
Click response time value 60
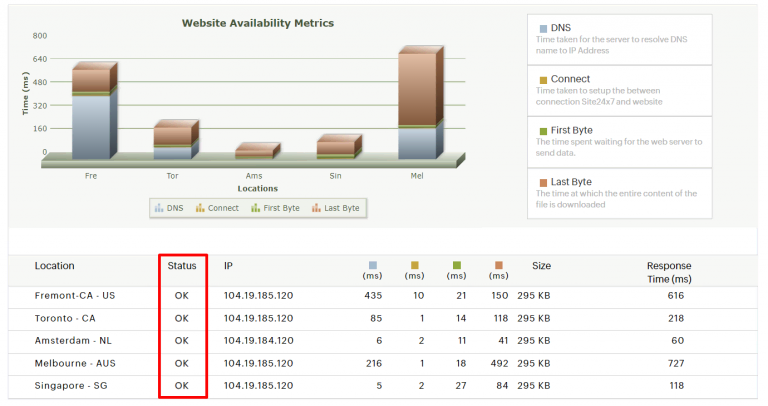click(677, 341)
